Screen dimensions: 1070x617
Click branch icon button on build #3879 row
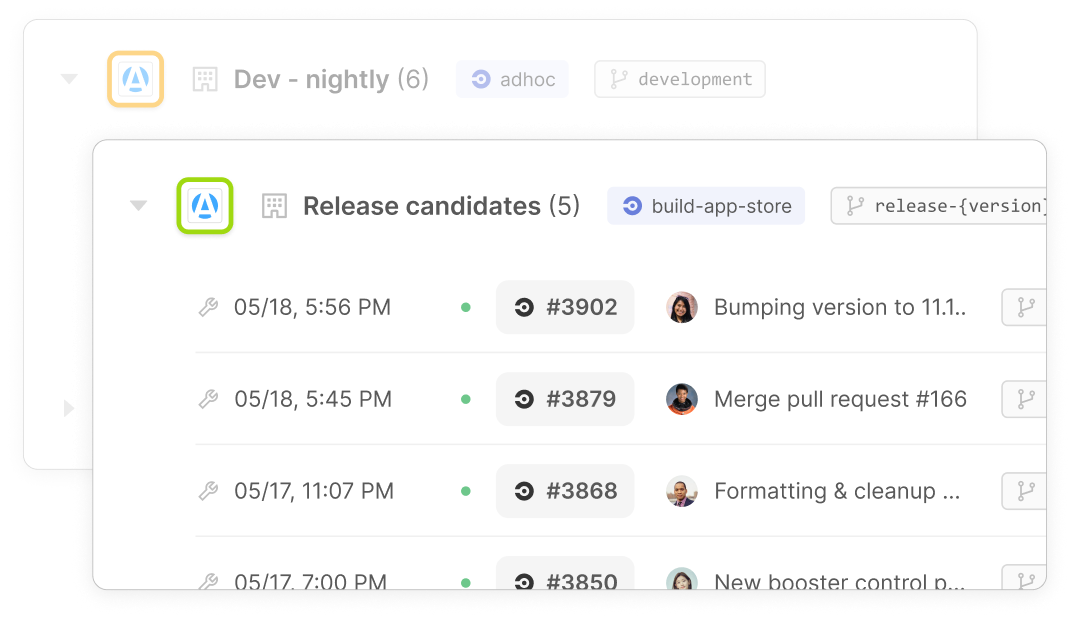click(1025, 400)
